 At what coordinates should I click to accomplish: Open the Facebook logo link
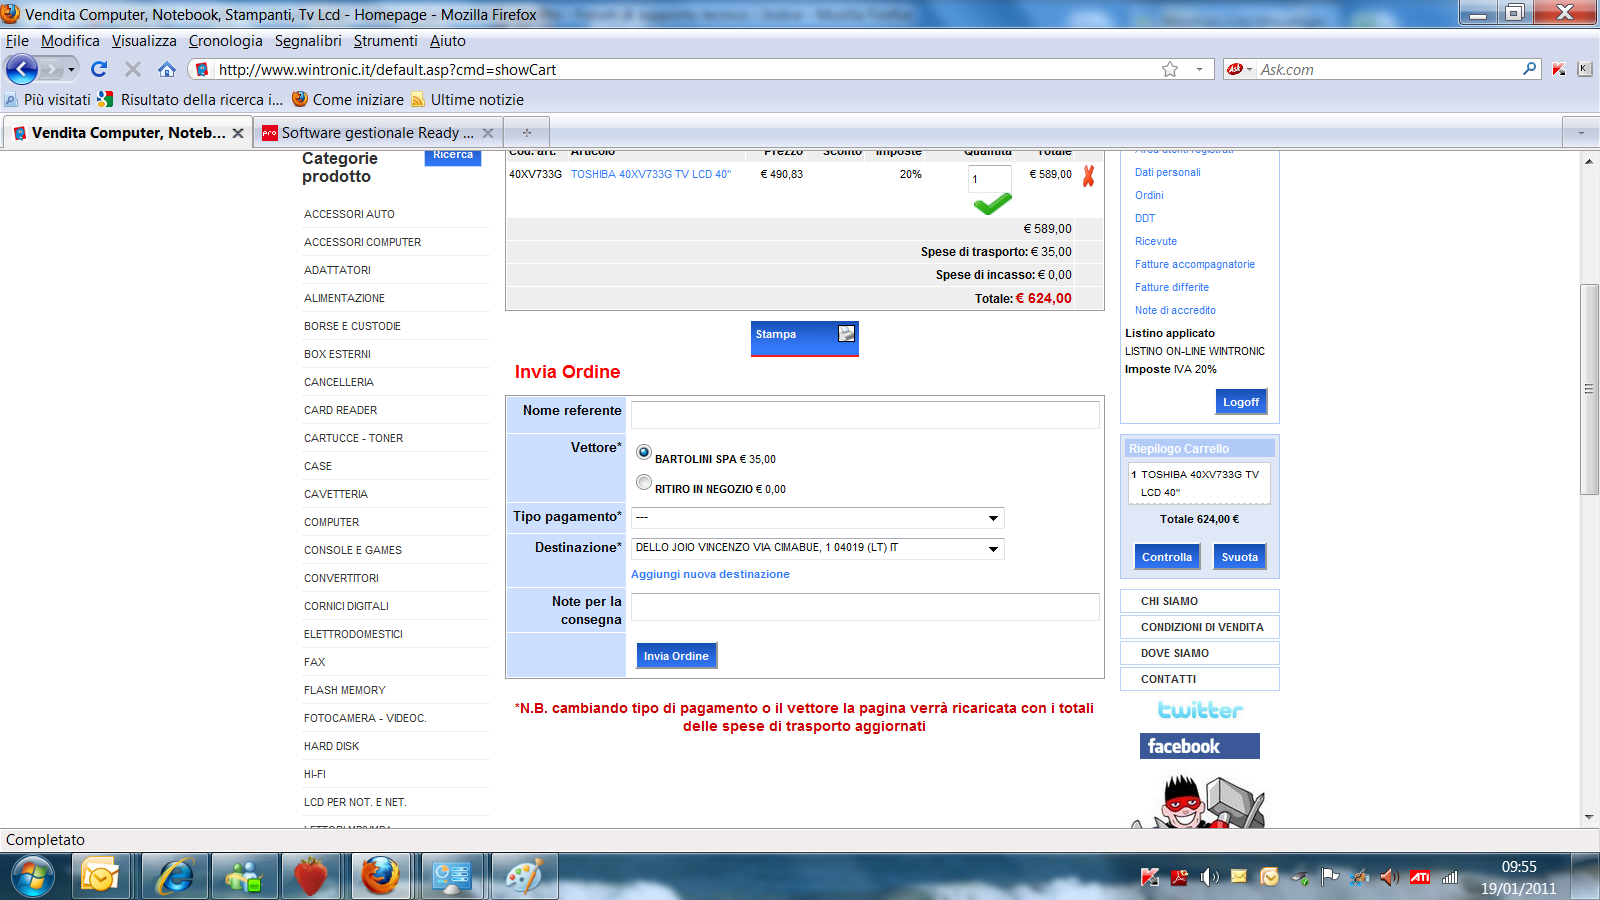point(1199,746)
